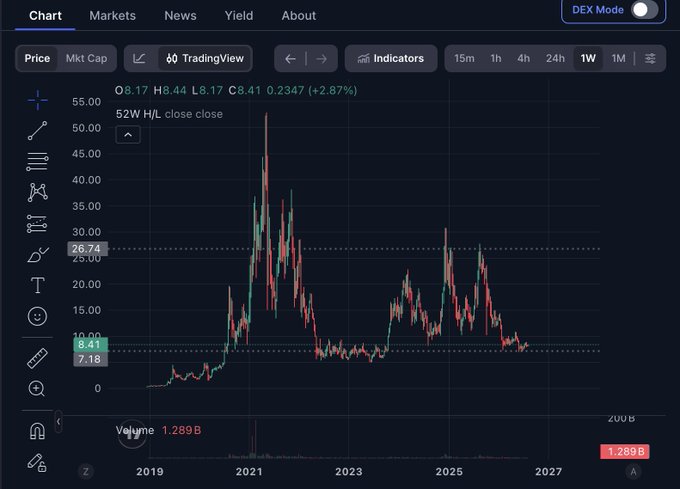Screen dimensions: 680x489
Task: Click the 52W H/L indicator label
Action: point(138,114)
